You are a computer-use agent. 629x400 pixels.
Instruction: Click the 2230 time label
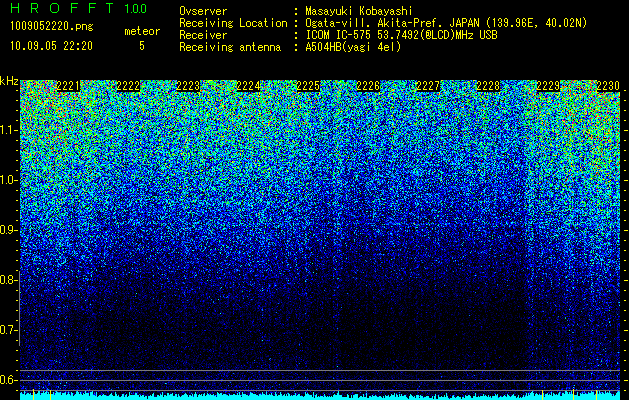[608, 86]
